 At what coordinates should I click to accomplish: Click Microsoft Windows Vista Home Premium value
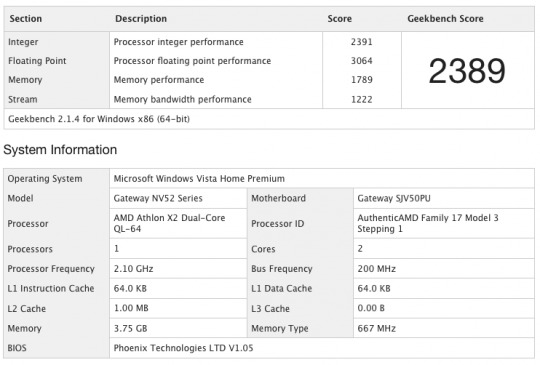(x=199, y=179)
